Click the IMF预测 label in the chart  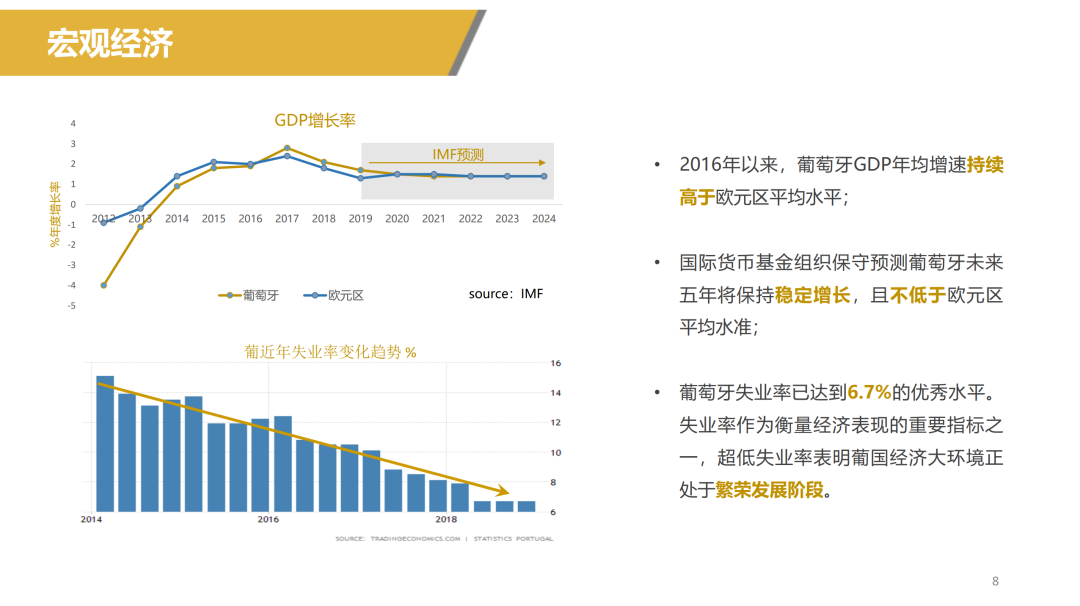(457, 154)
